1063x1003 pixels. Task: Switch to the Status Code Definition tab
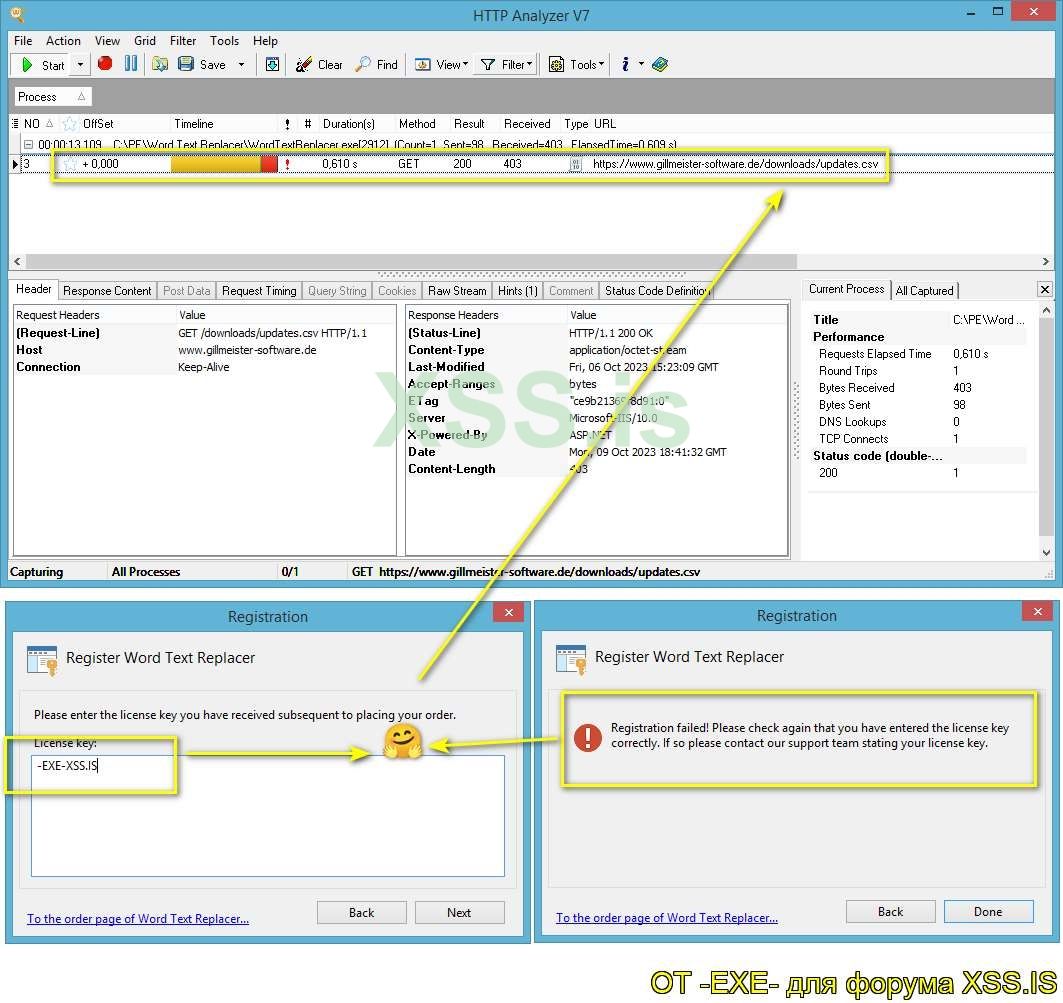tap(656, 291)
